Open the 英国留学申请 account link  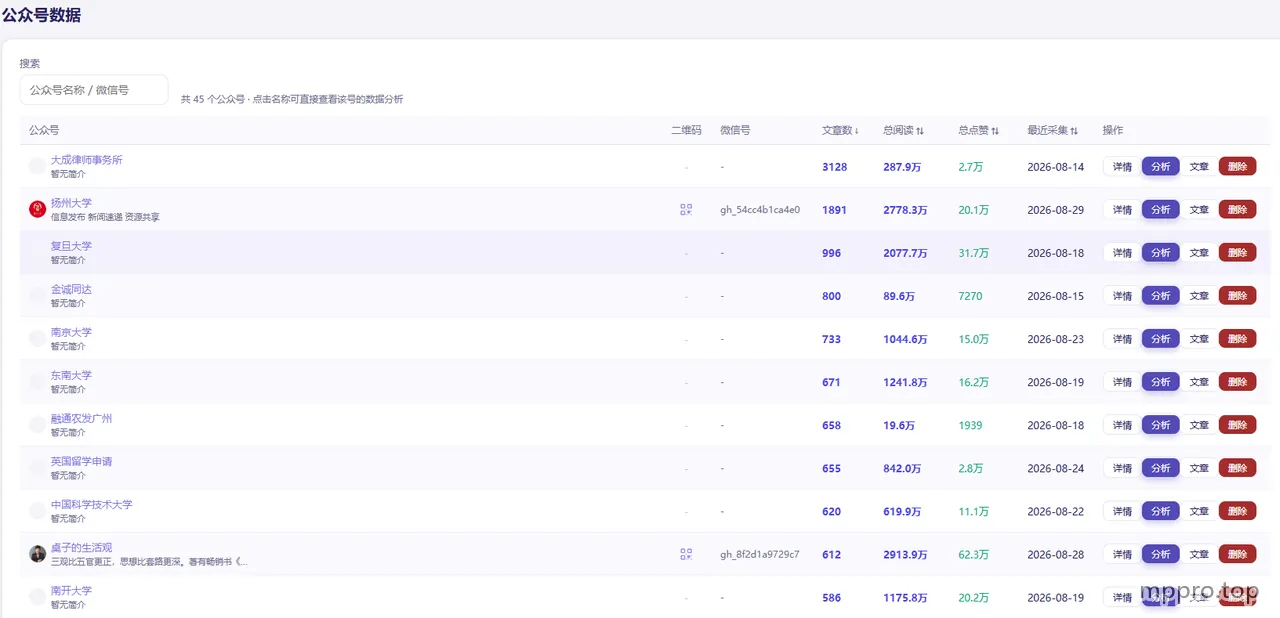pos(82,461)
